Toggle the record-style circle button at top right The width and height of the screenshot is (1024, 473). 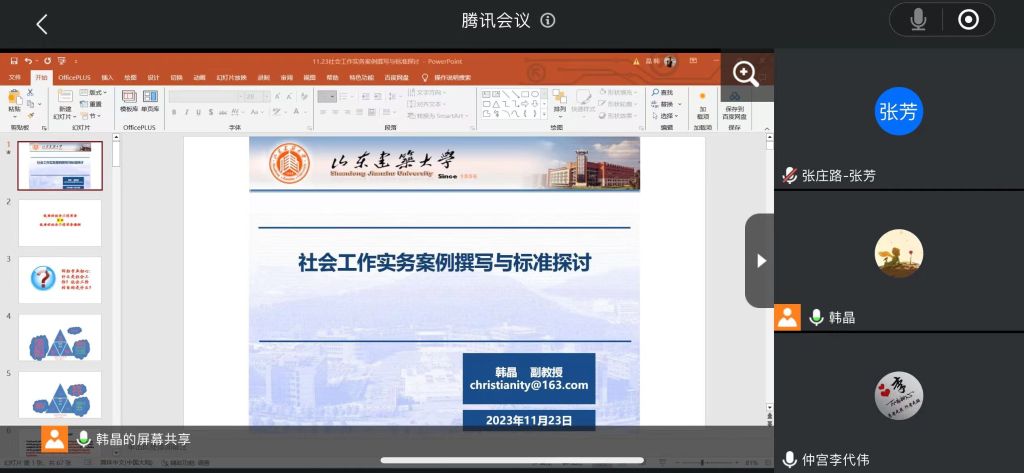point(967,19)
